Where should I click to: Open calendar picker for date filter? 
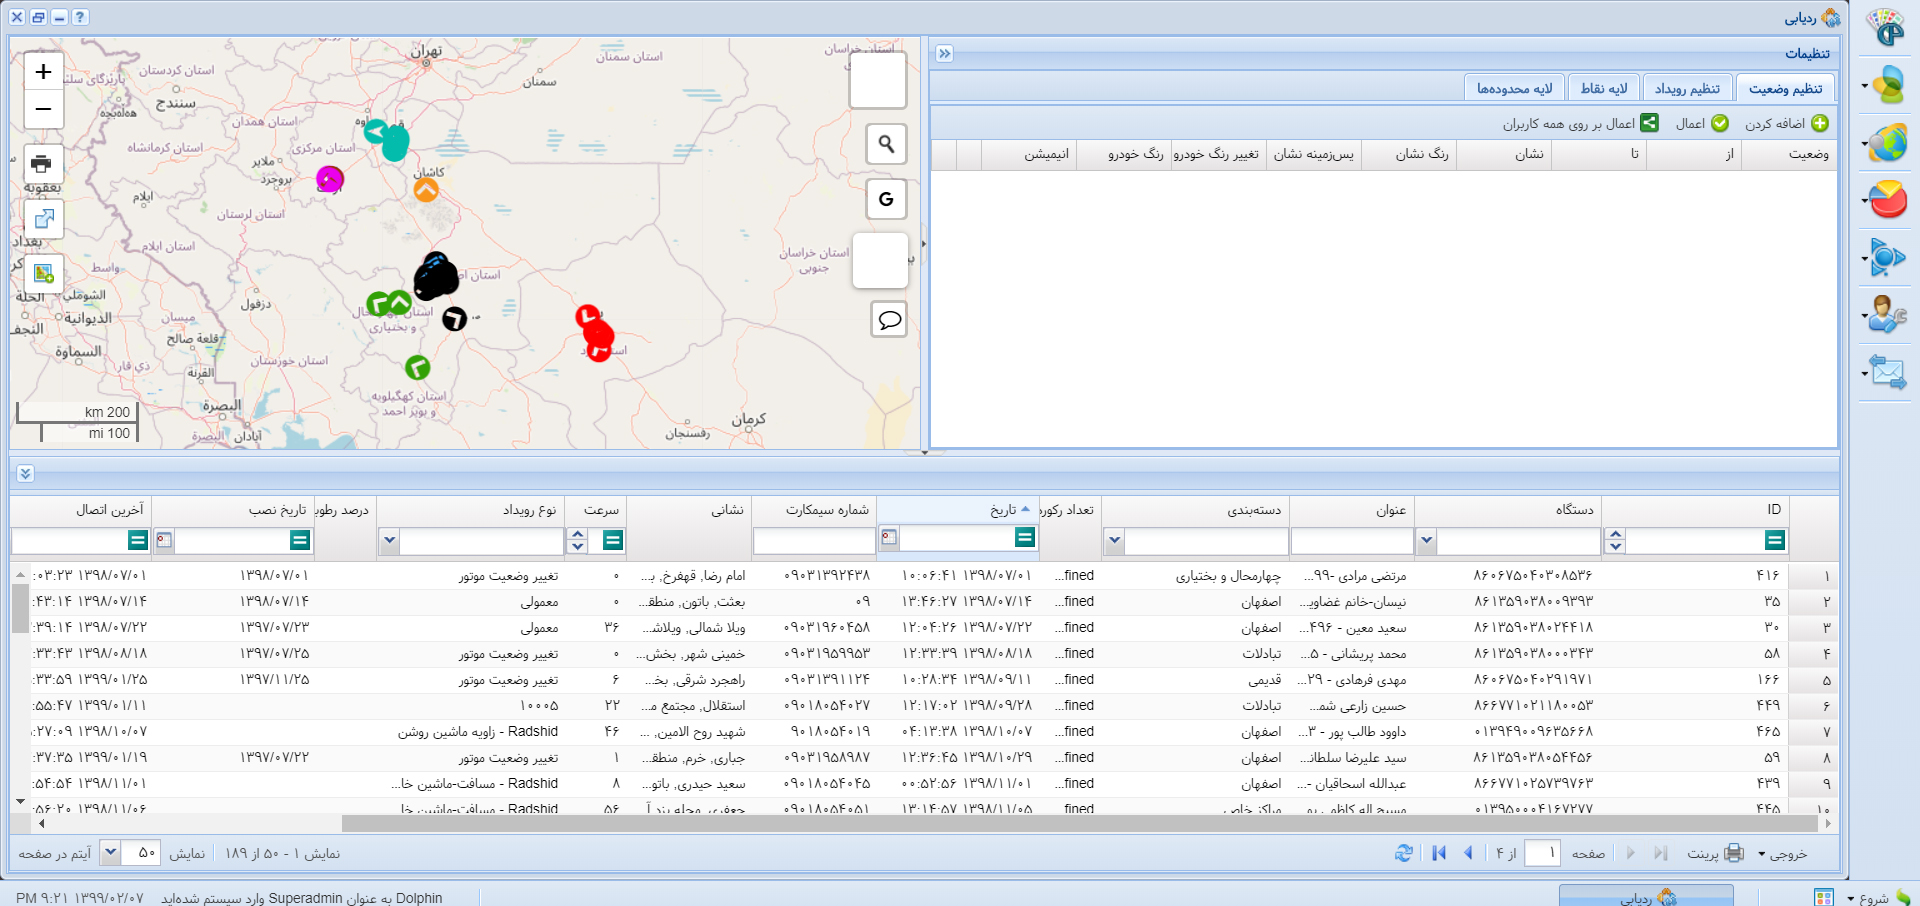point(888,538)
